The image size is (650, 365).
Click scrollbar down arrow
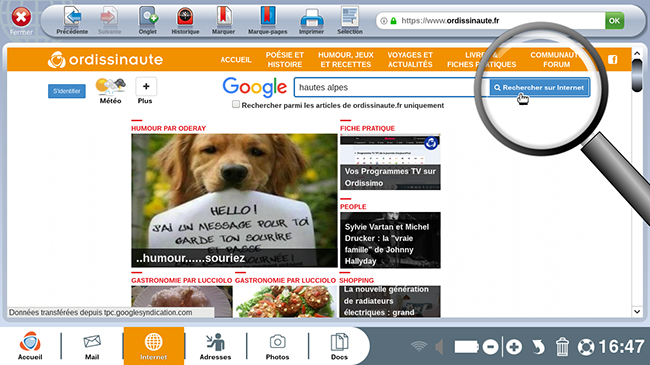pos(637,311)
